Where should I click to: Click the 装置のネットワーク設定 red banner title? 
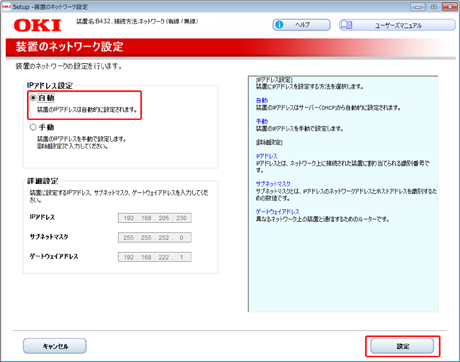pyautogui.click(x=69, y=47)
